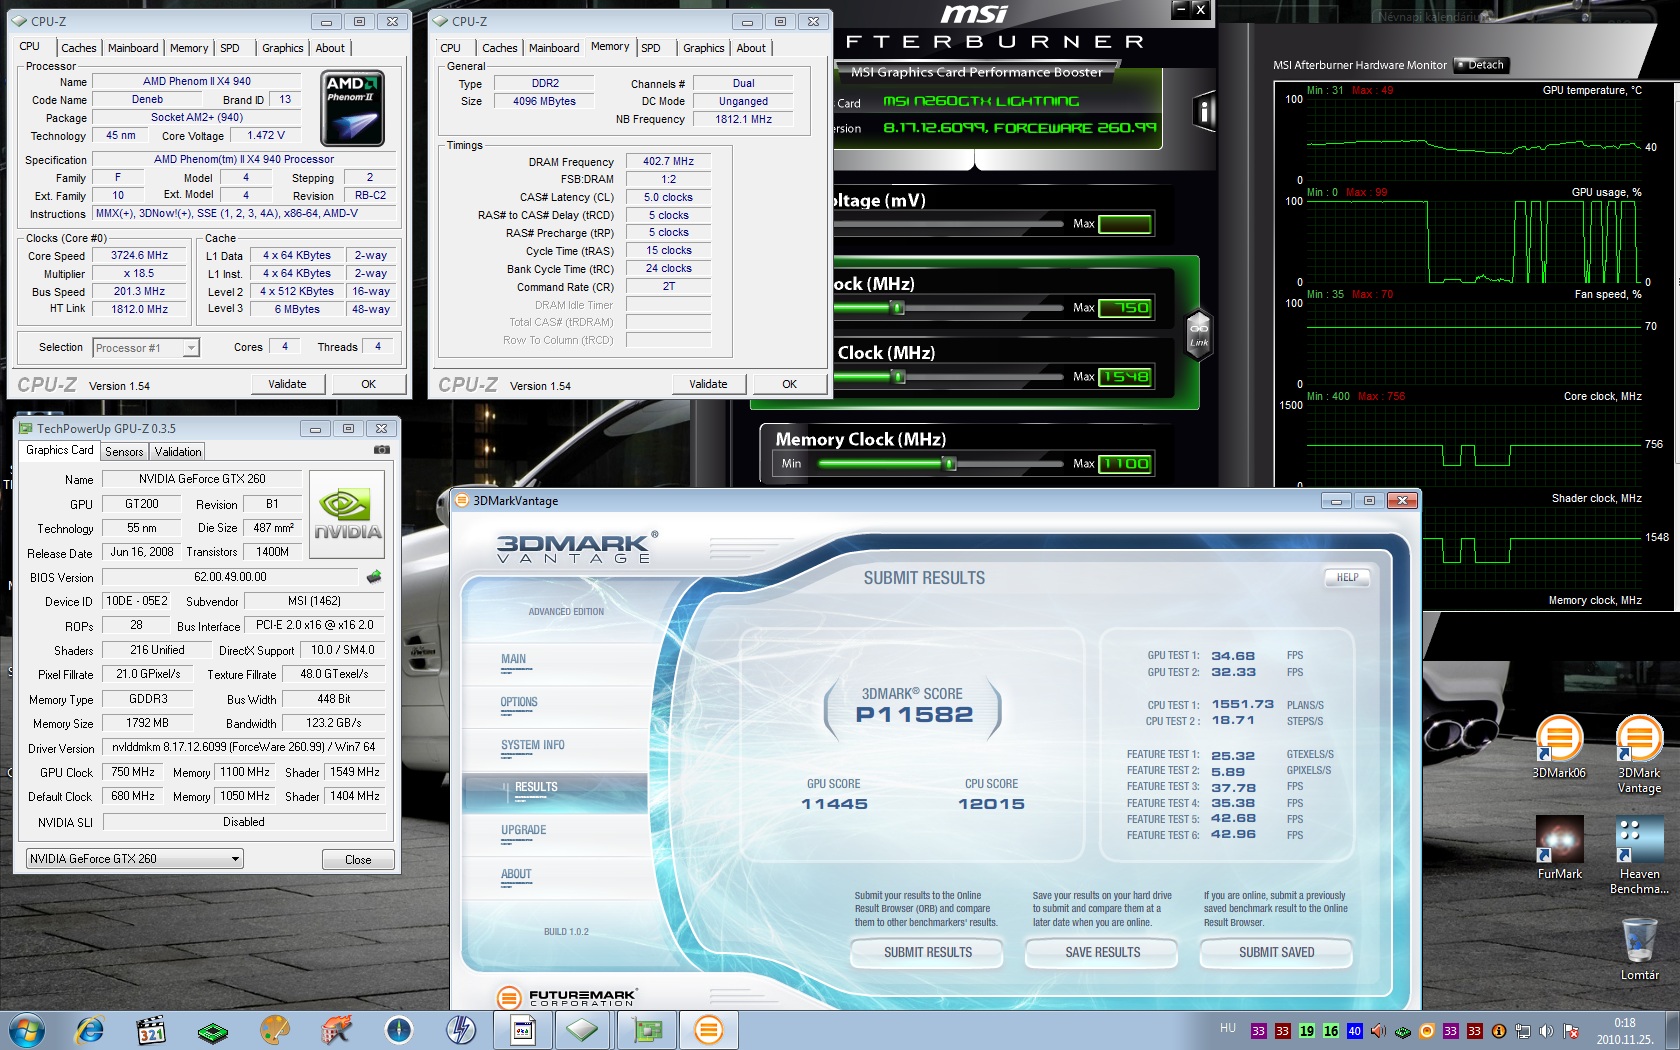This screenshot has width=1680, height=1050.
Task: Go to Main in 3DMark Vantage sidebar
Action: pos(513,659)
